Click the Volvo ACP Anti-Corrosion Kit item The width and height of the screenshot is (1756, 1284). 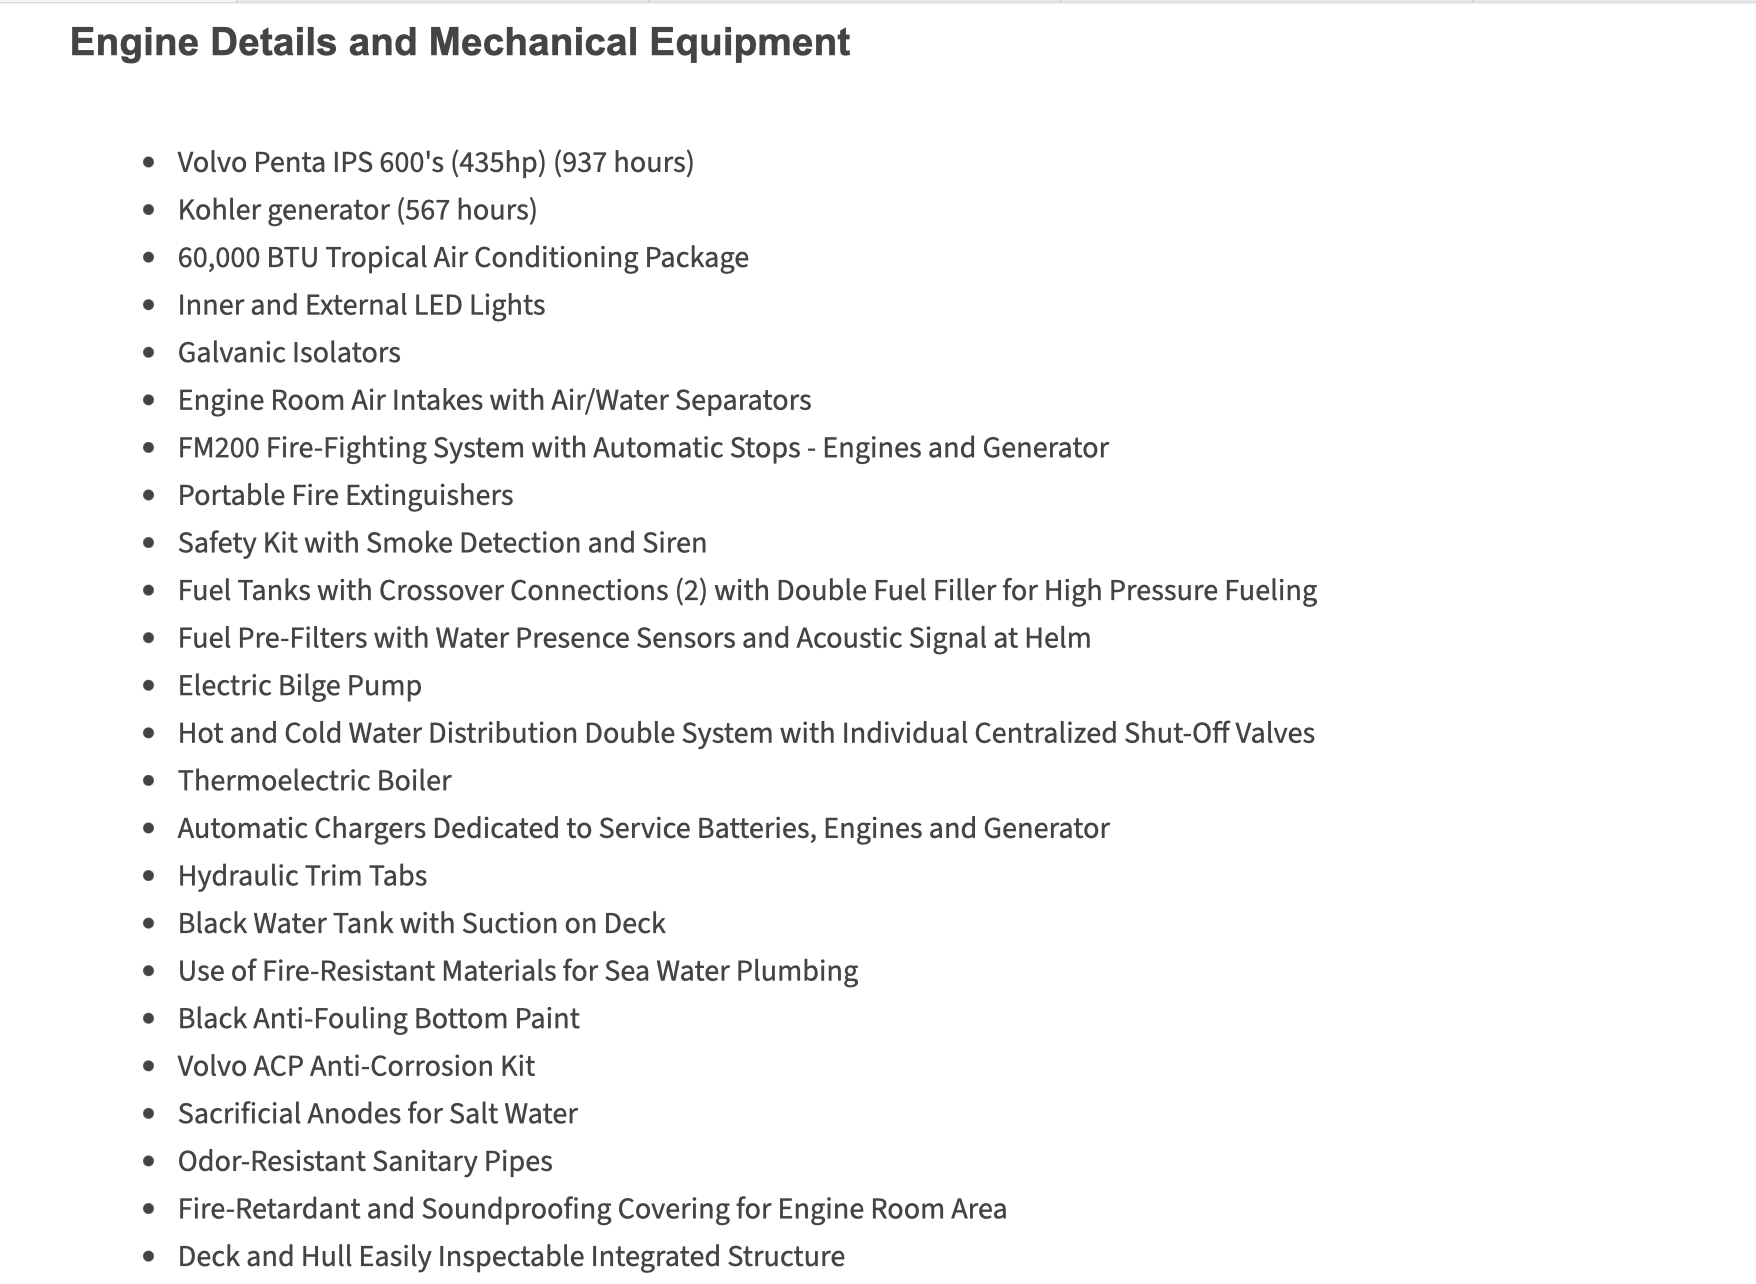pyautogui.click(x=356, y=1066)
